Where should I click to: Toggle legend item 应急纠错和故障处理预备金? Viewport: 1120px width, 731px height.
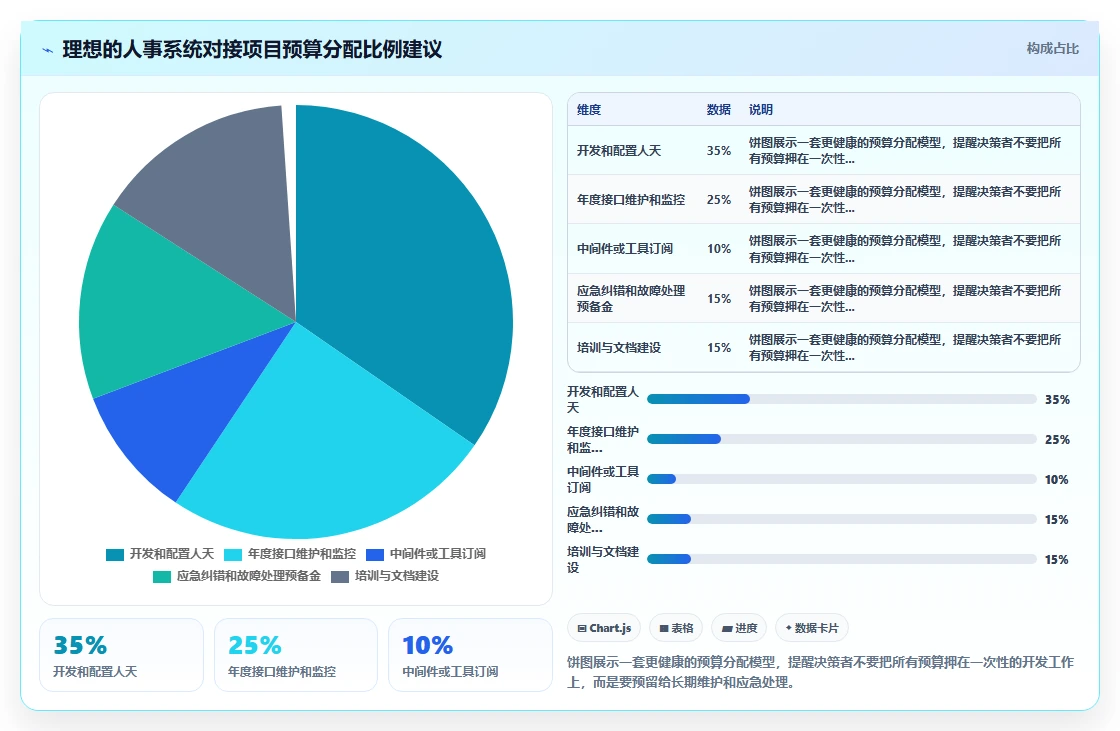[x=237, y=576]
